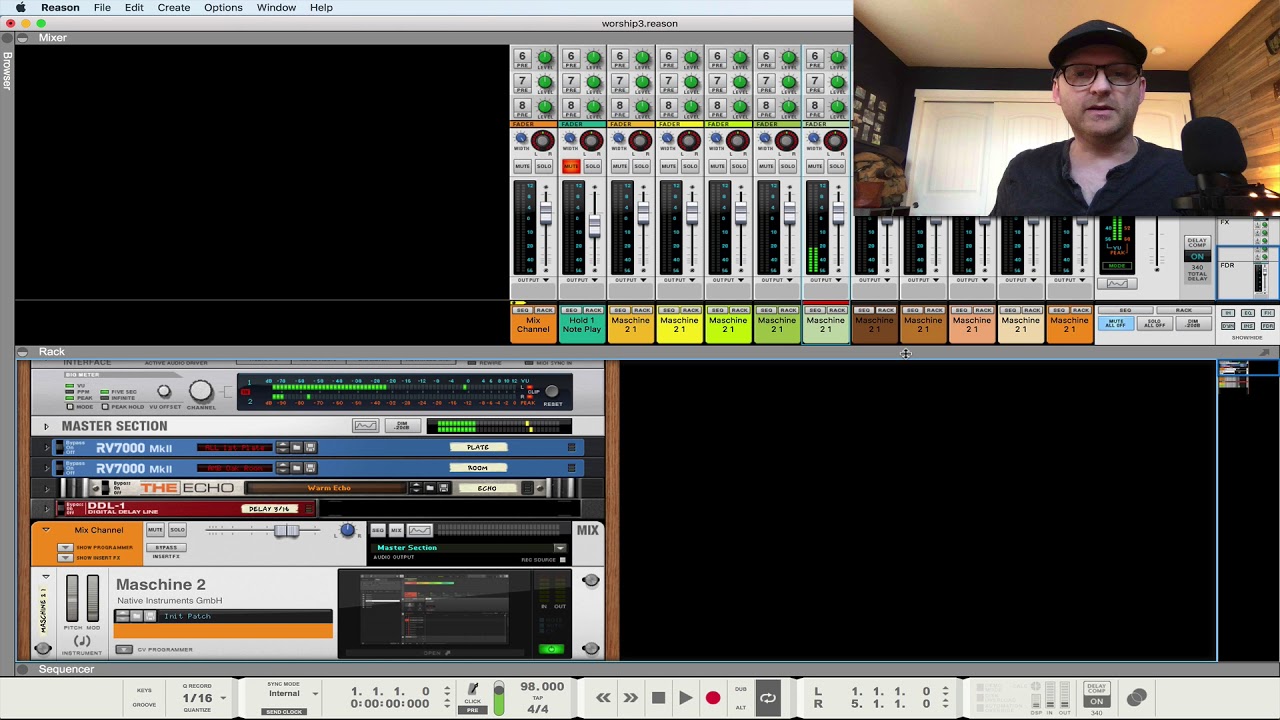This screenshot has width=1280, height=720.
Task: Open the File menu
Action: pyautogui.click(x=102, y=7)
